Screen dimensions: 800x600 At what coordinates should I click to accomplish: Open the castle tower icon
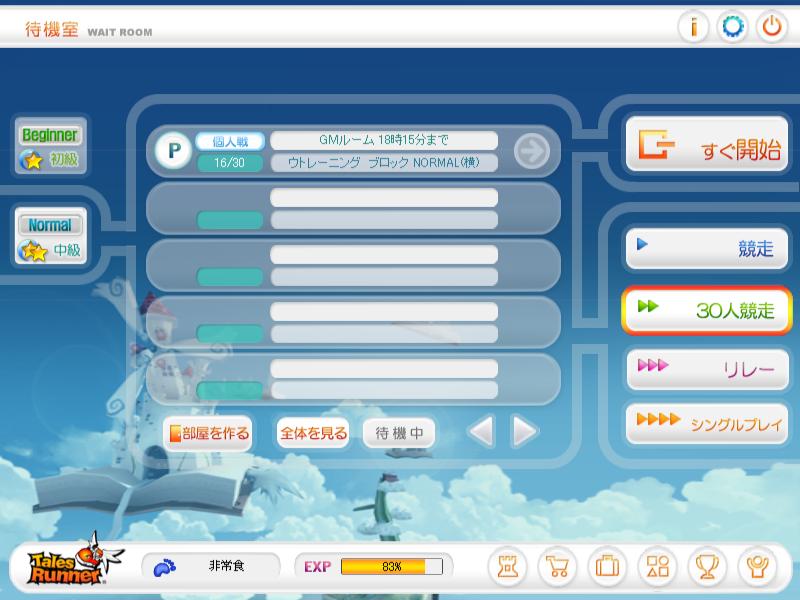pos(508,566)
